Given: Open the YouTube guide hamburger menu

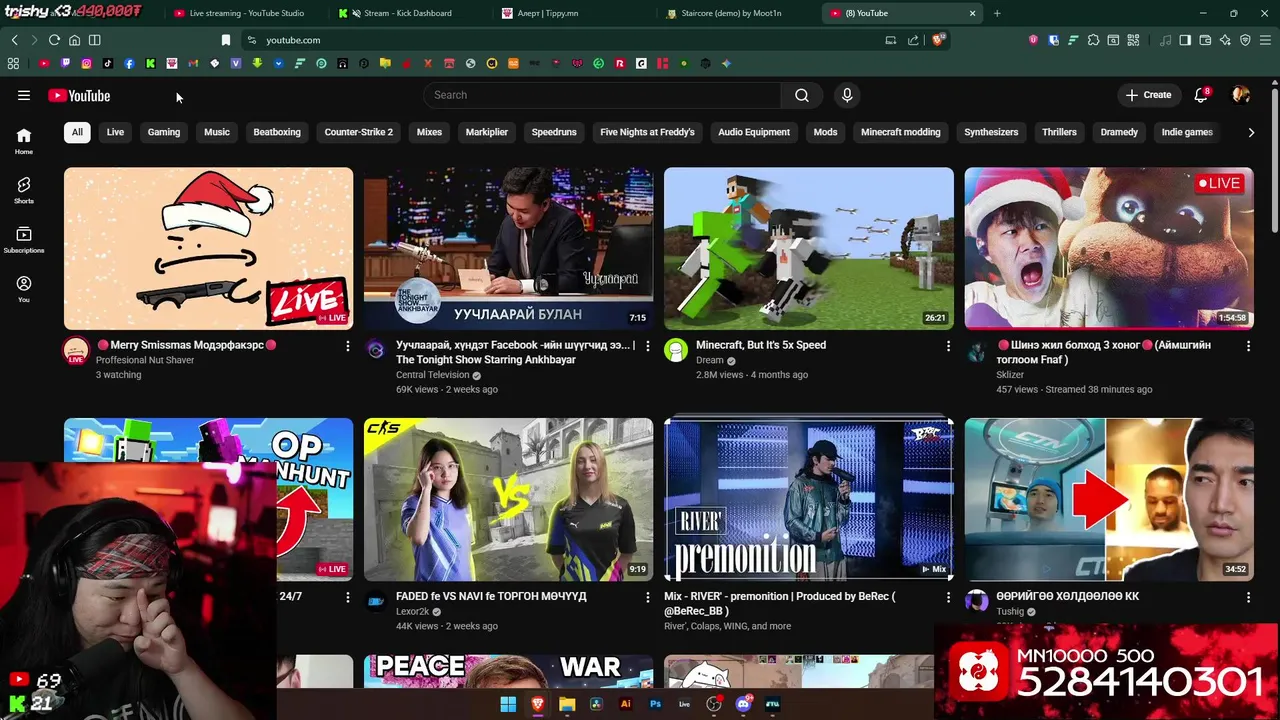Looking at the screenshot, I should 24,95.
